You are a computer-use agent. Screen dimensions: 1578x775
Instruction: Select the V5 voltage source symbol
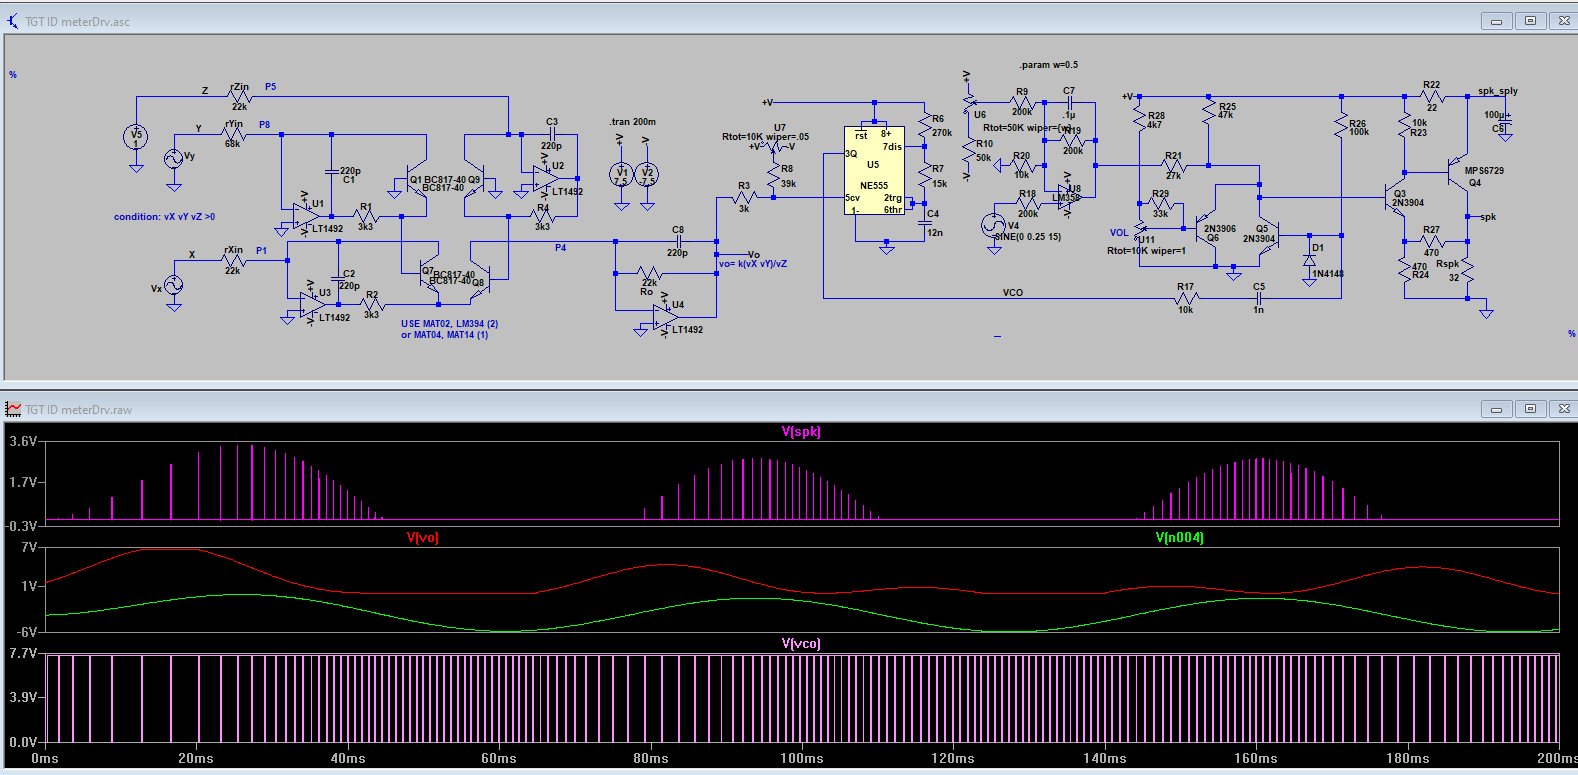pos(136,136)
